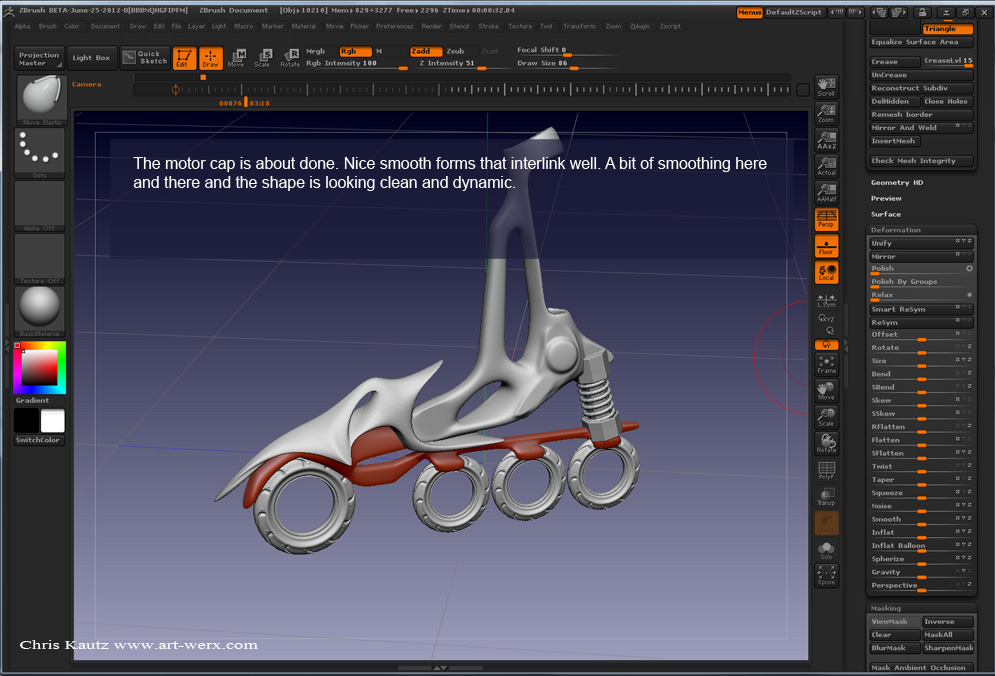
Task: Click the MaskAll button
Action: pos(948,635)
